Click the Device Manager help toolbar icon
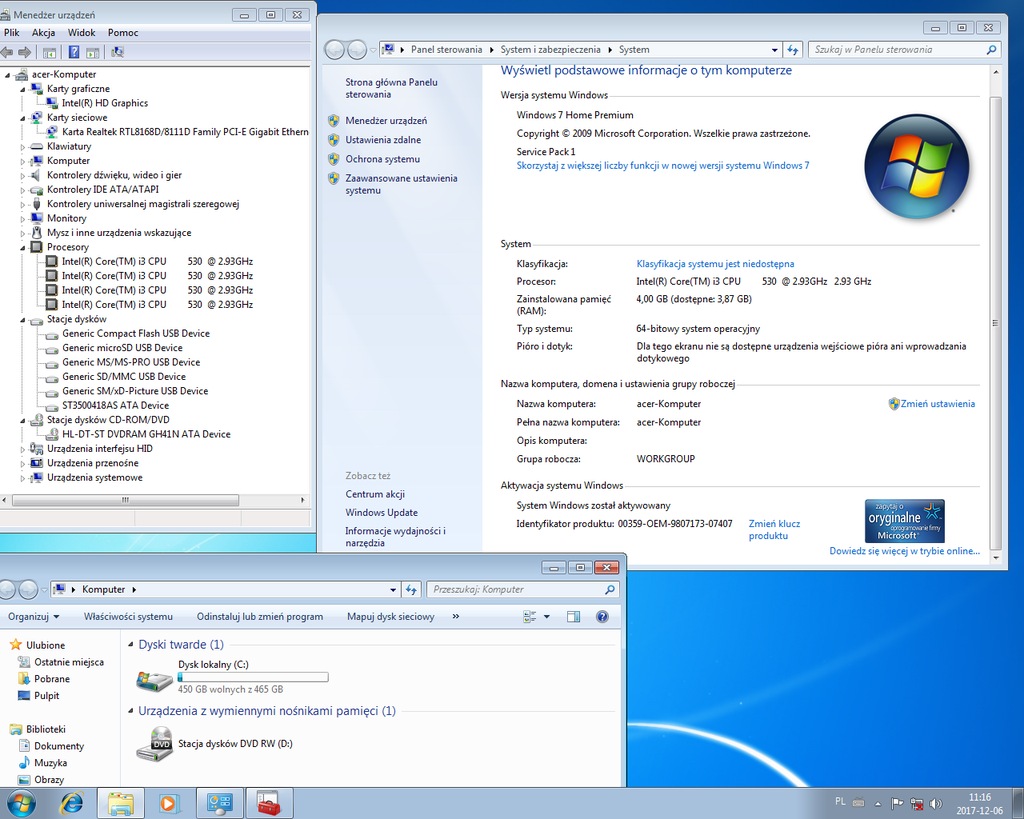The height and width of the screenshot is (819, 1024). click(x=74, y=52)
